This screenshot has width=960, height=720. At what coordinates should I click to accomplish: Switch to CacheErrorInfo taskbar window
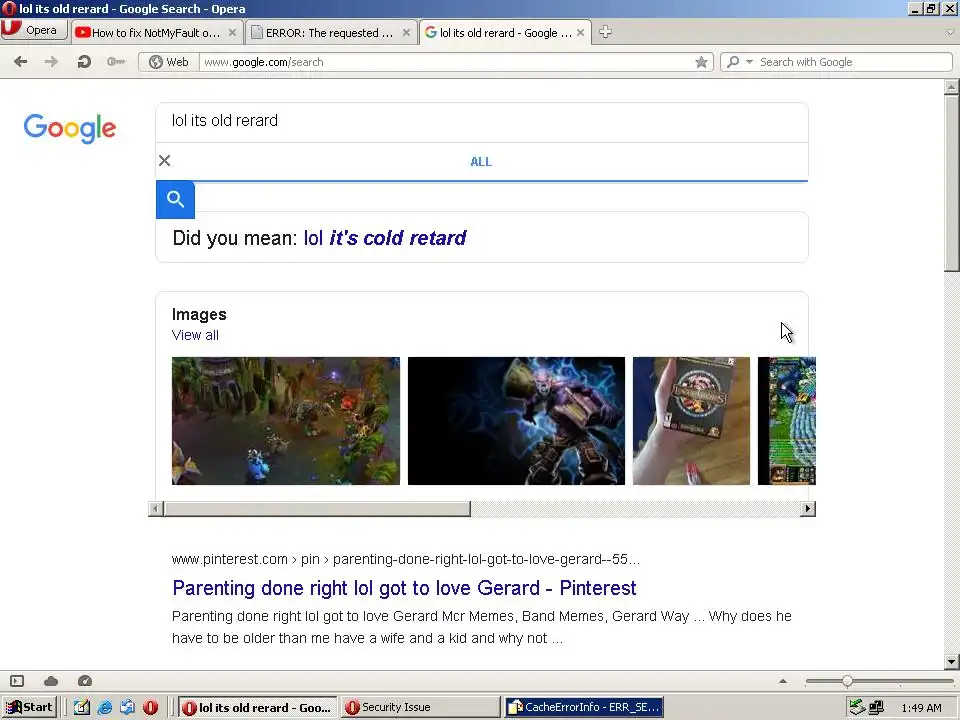(584, 707)
